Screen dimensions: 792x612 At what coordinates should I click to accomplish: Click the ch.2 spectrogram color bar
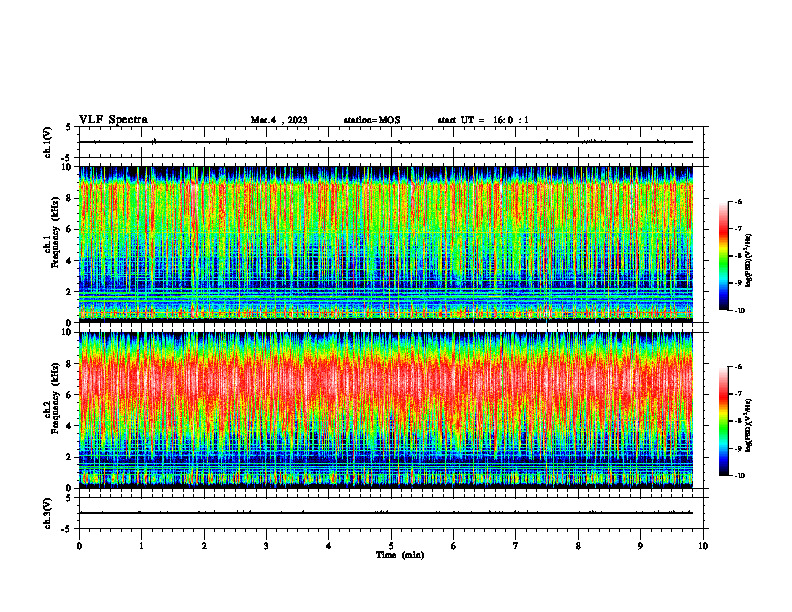pos(724,421)
